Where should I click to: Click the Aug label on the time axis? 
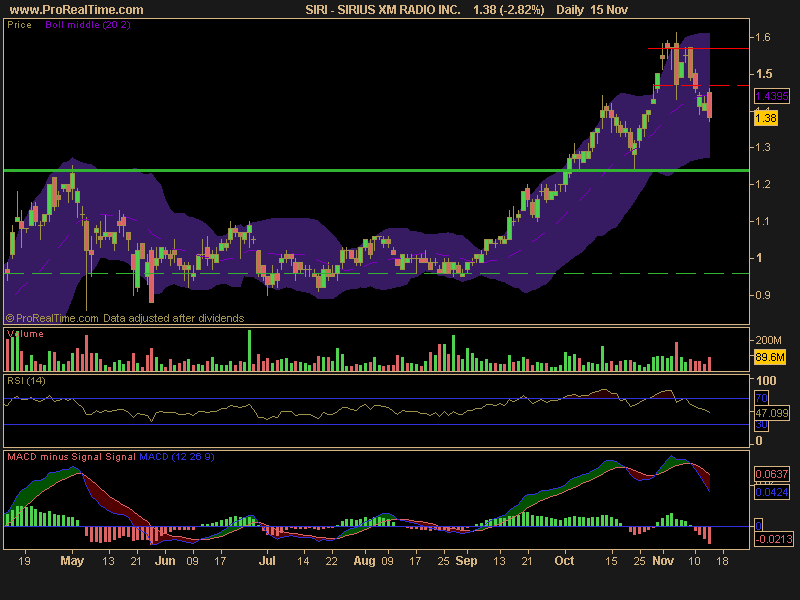point(364,561)
